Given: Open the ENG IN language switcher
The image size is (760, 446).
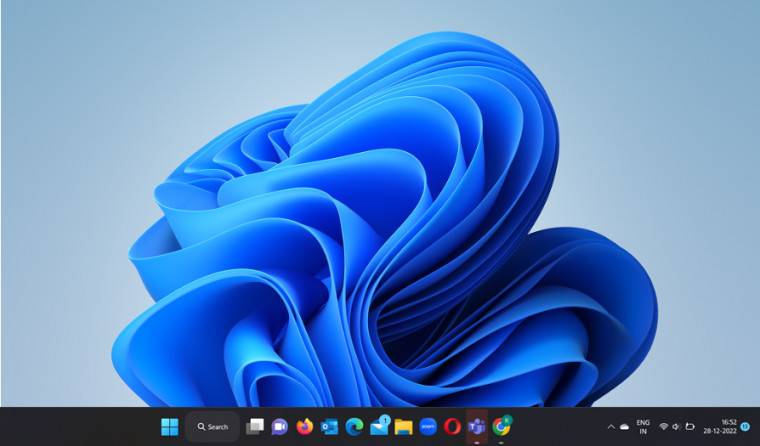Looking at the screenshot, I should 643,427.
